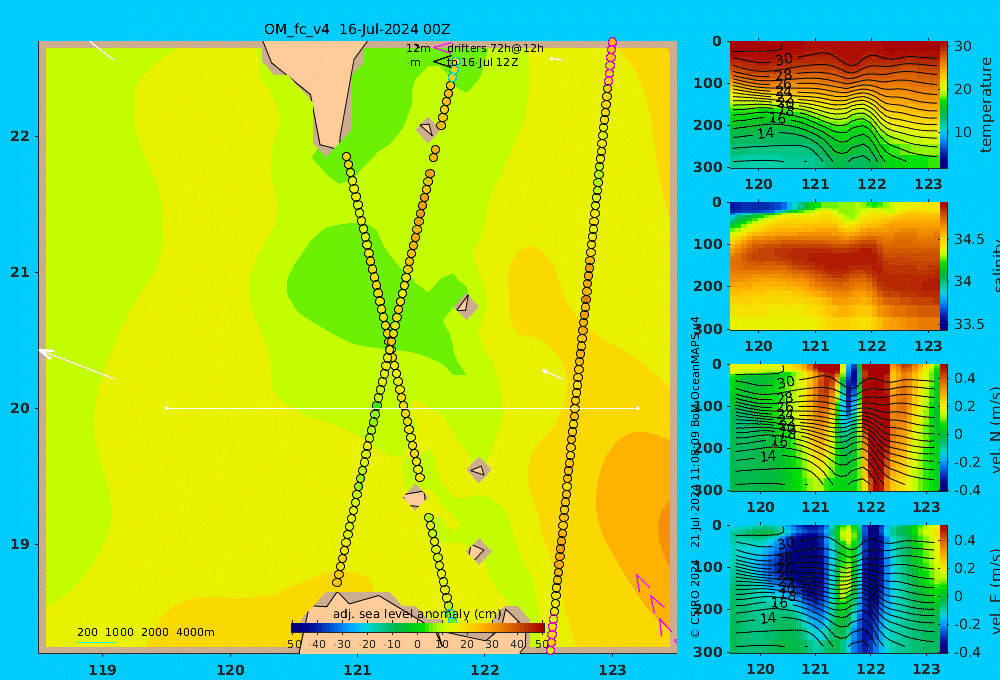Click longitude label 120 below the main map
Viewport: 1000px width, 680px height.
(x=230, y=670)
